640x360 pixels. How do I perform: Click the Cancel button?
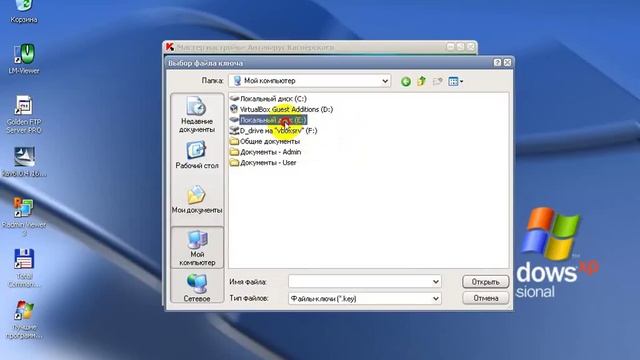tap(485, 298)
